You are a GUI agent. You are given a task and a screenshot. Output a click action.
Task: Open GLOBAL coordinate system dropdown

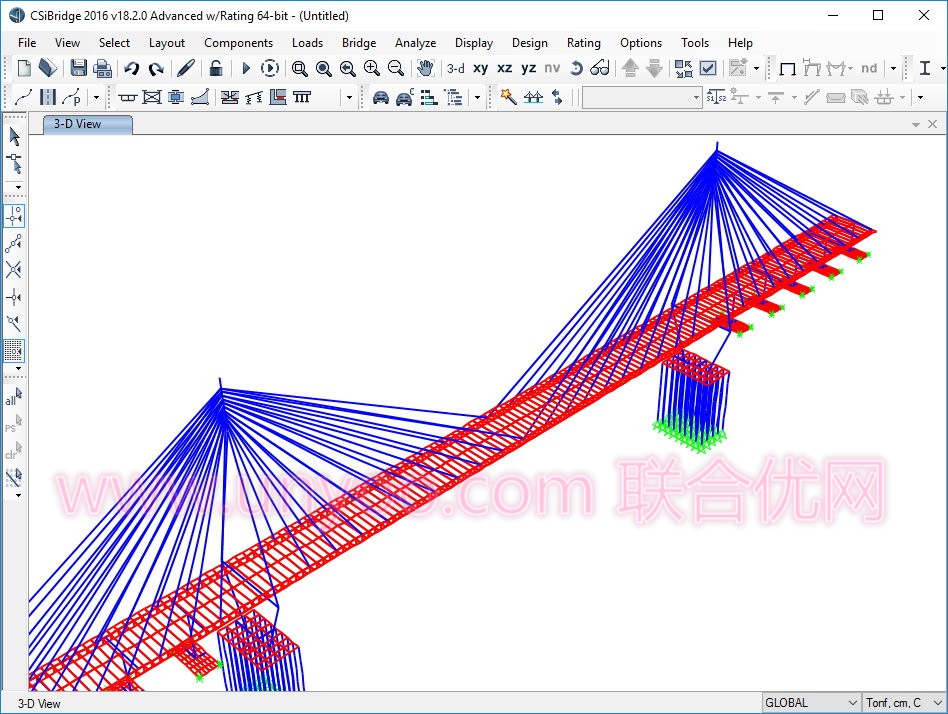pos(810,703)
